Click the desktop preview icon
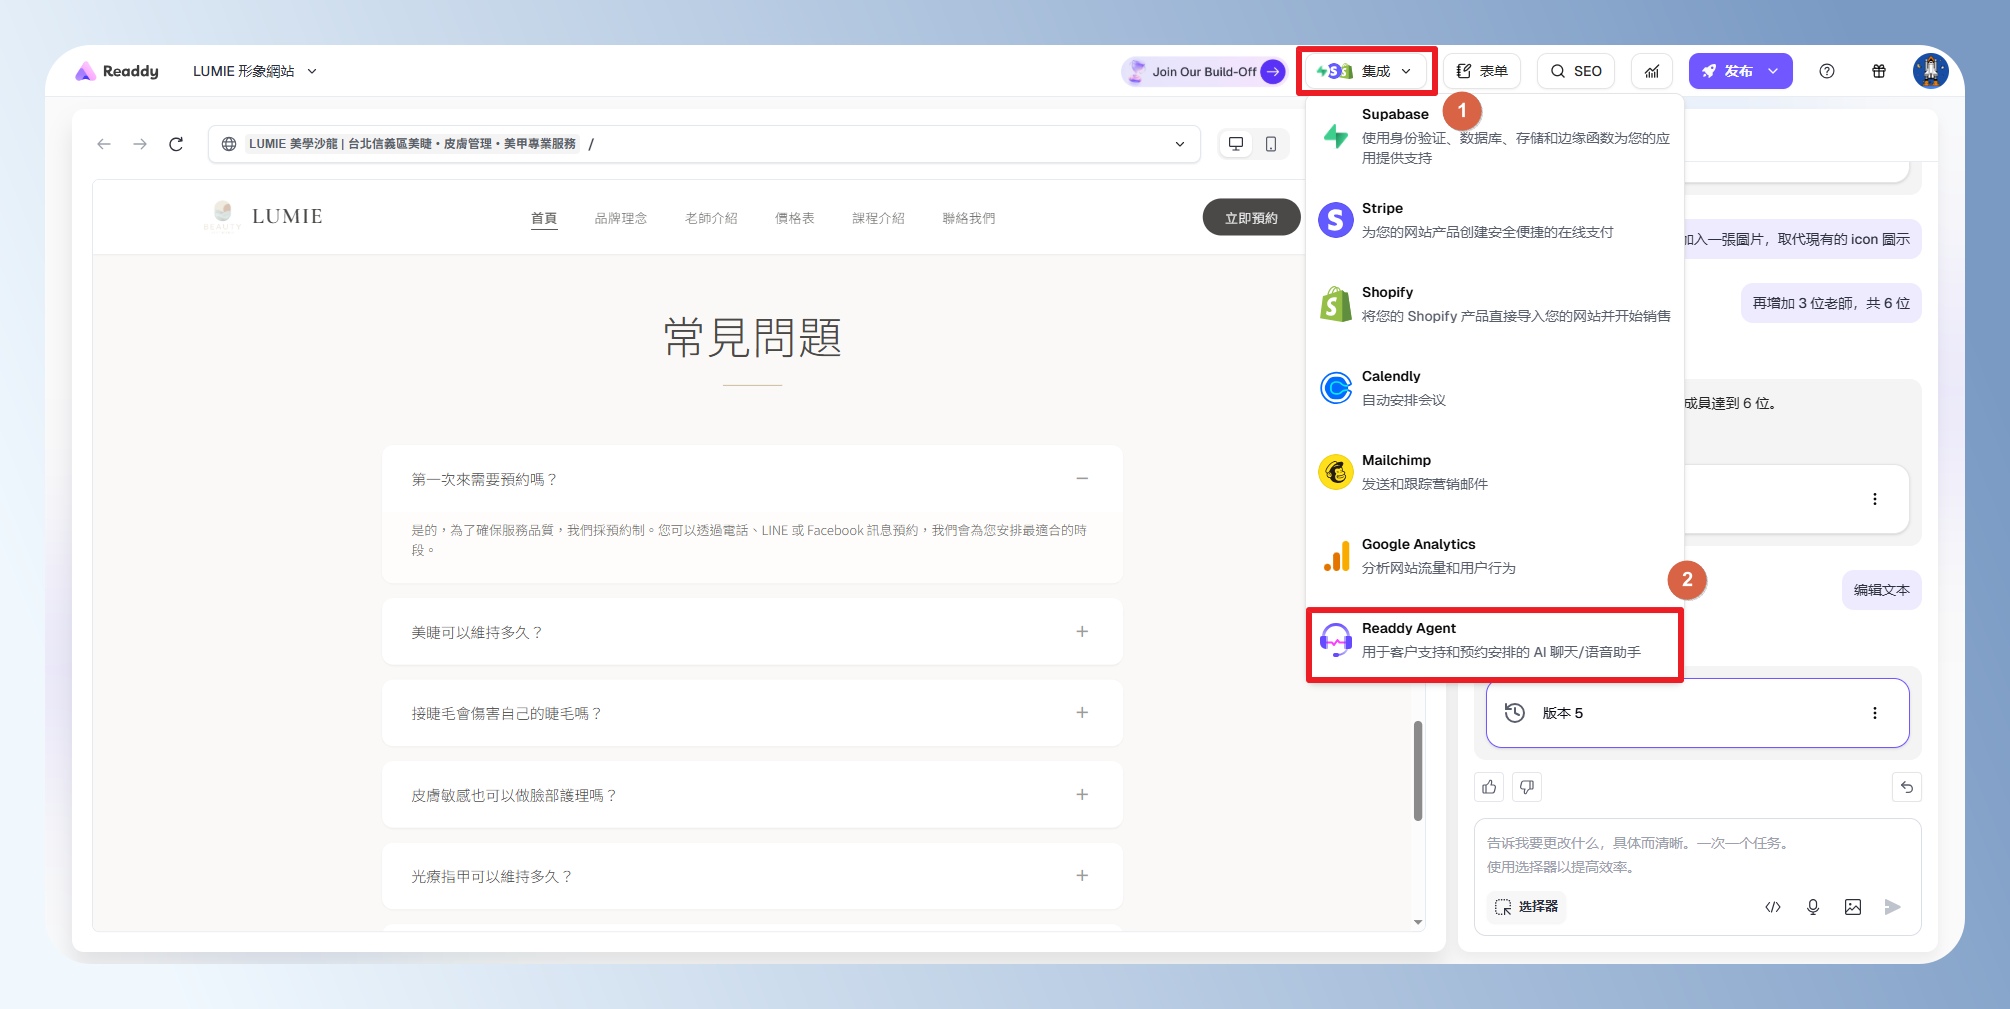 1236,144
